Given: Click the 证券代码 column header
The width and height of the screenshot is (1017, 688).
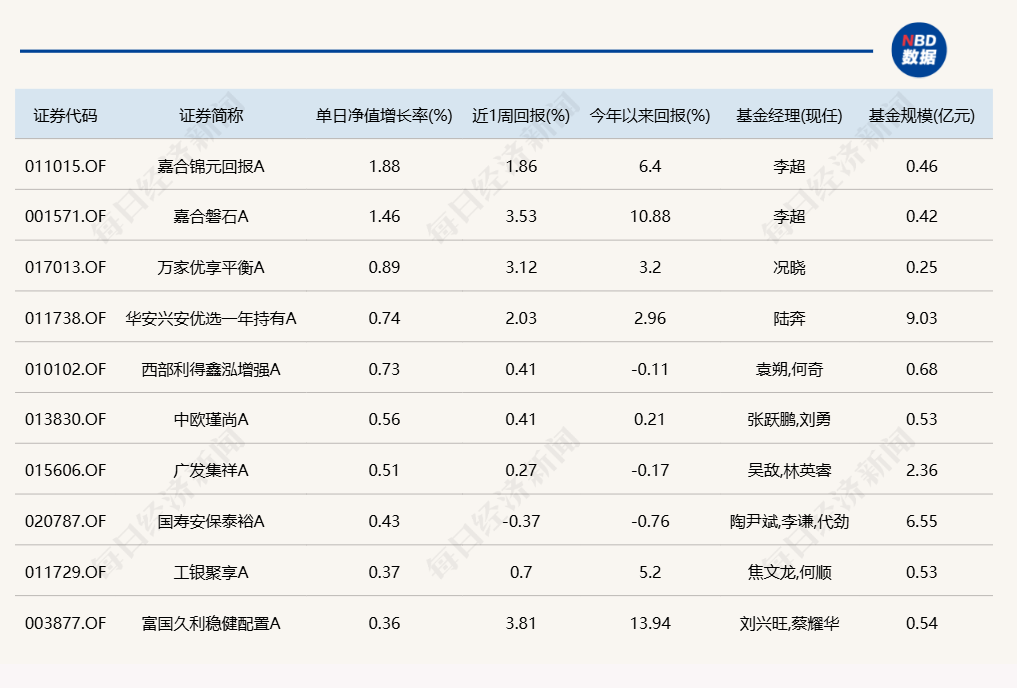Looking at the screenshot, I should [66, 115].
